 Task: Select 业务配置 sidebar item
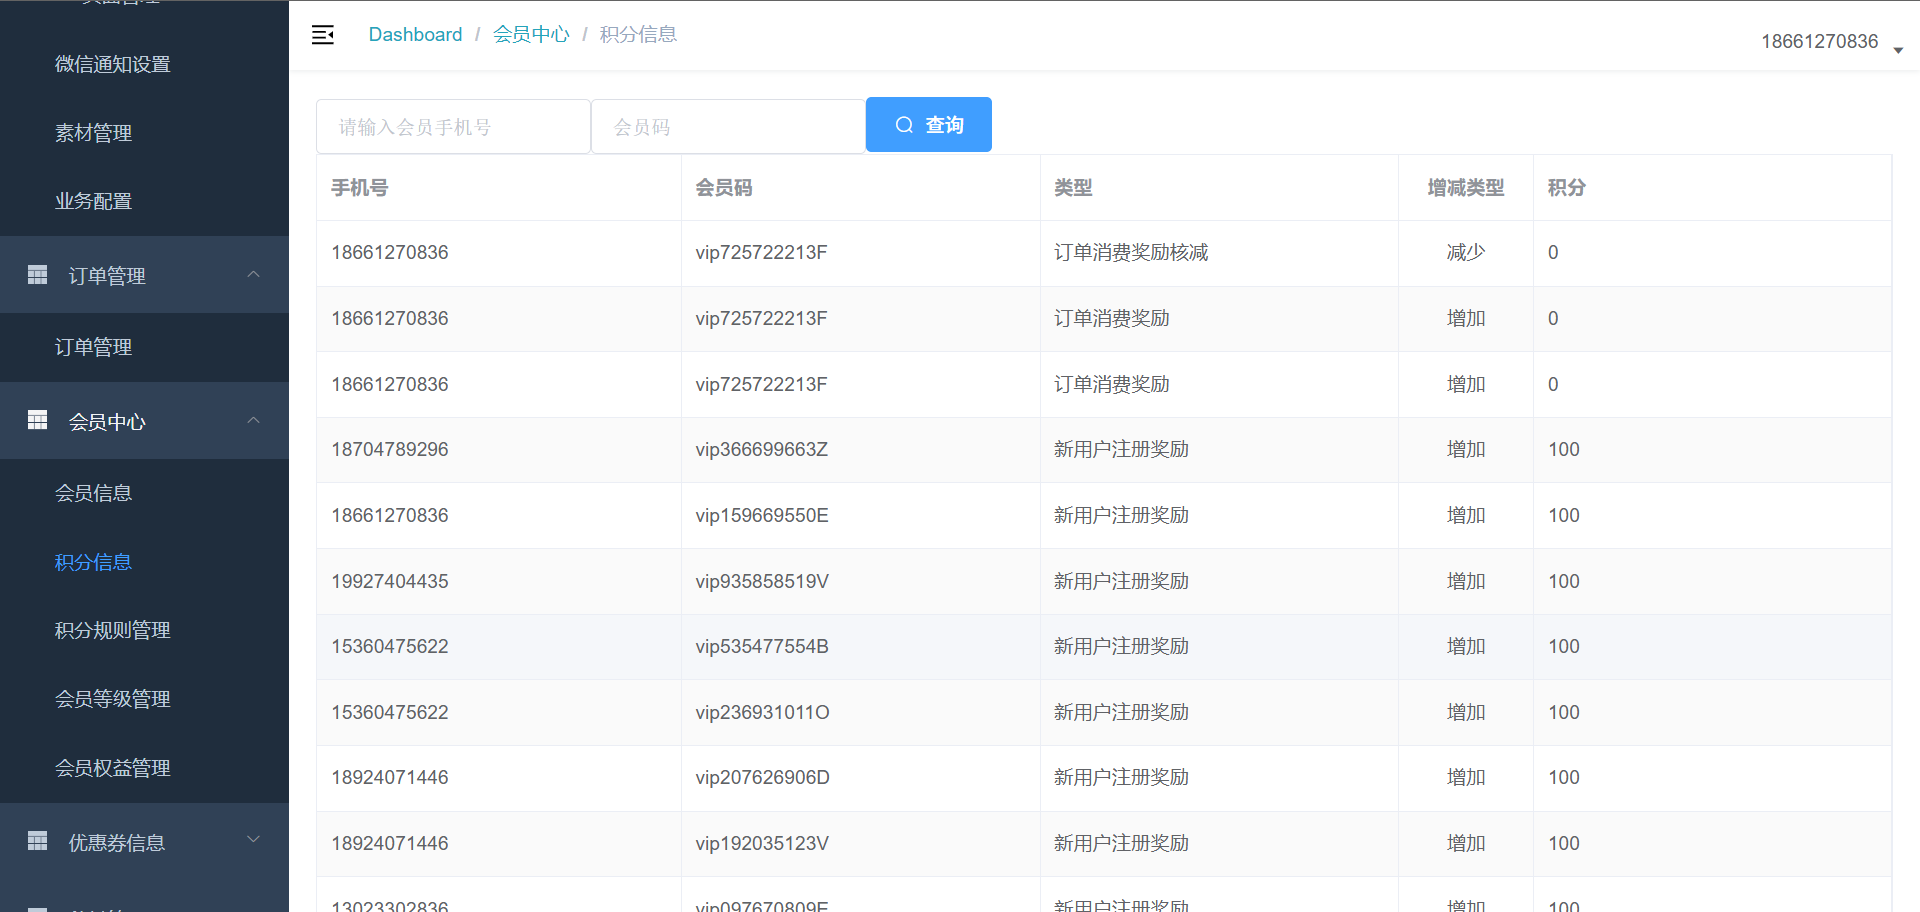click(94, 201)
